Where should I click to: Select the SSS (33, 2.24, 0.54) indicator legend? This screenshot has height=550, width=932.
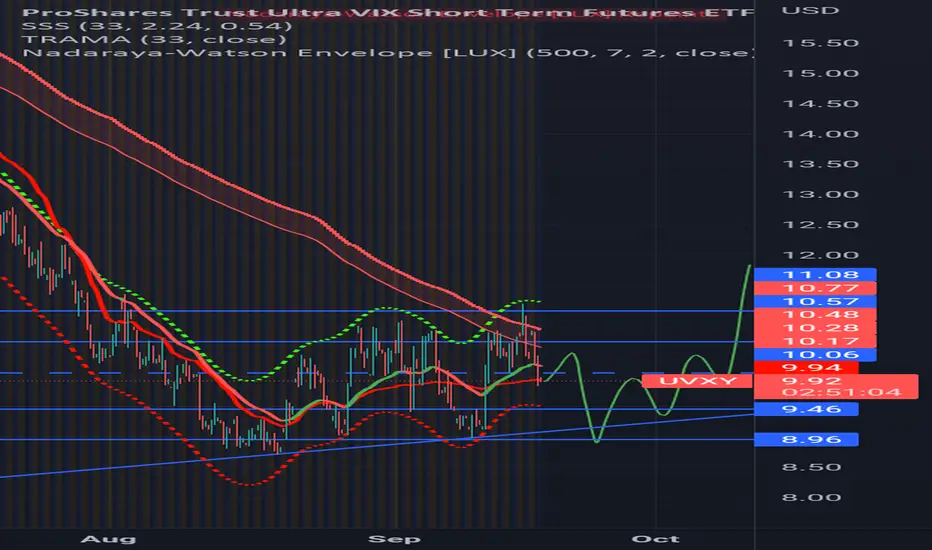click(157, 26)
